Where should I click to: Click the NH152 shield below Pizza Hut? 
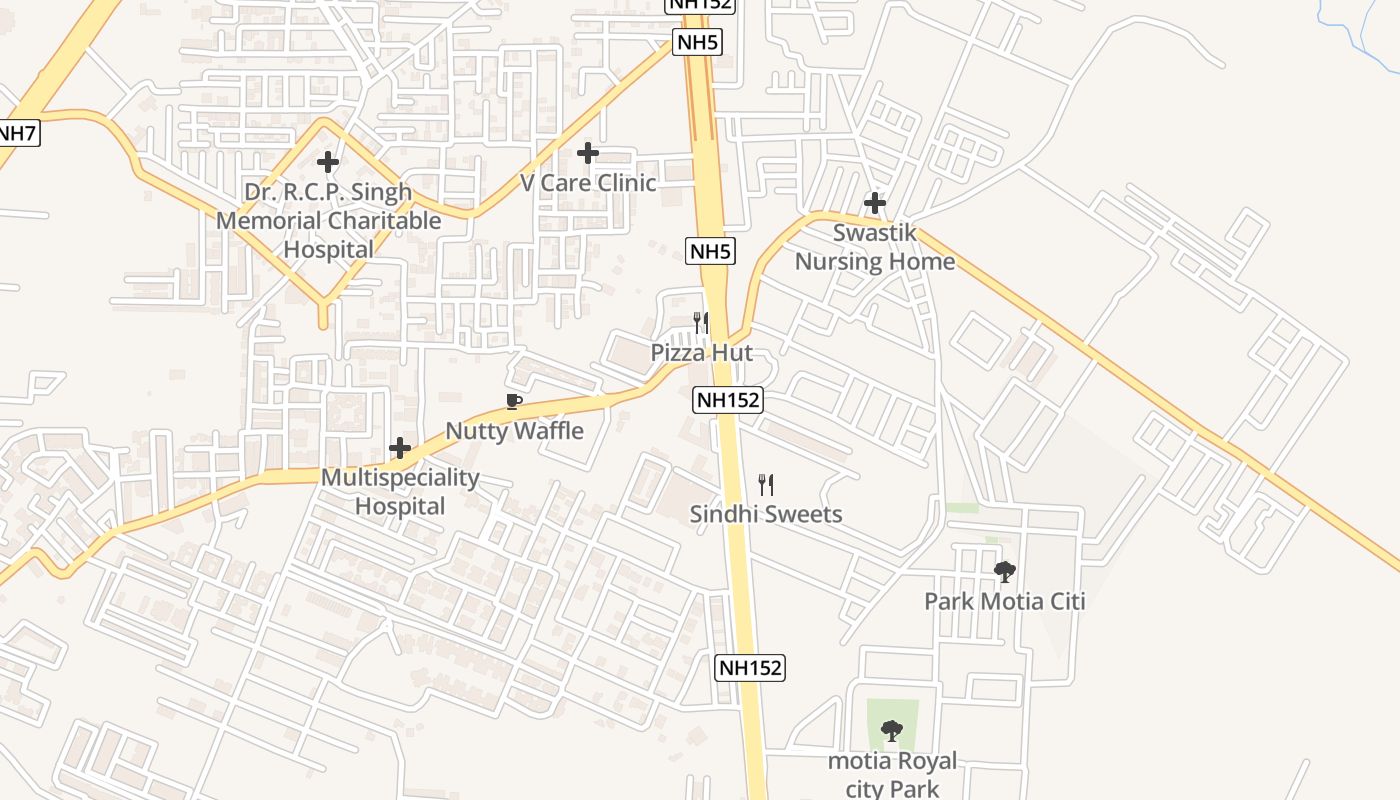(728, 400)
